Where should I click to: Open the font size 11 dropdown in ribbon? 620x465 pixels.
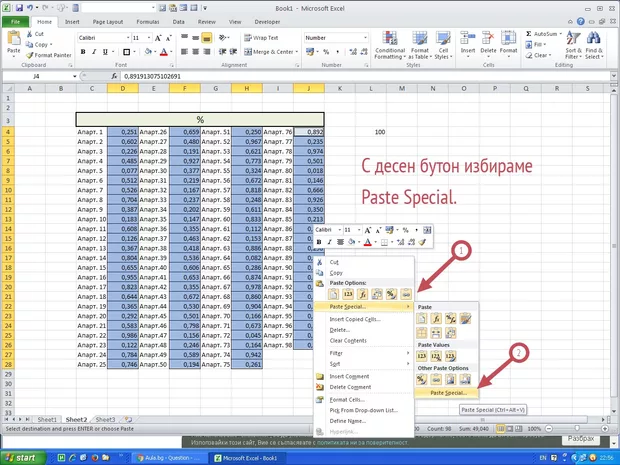[x=149, y=38]
